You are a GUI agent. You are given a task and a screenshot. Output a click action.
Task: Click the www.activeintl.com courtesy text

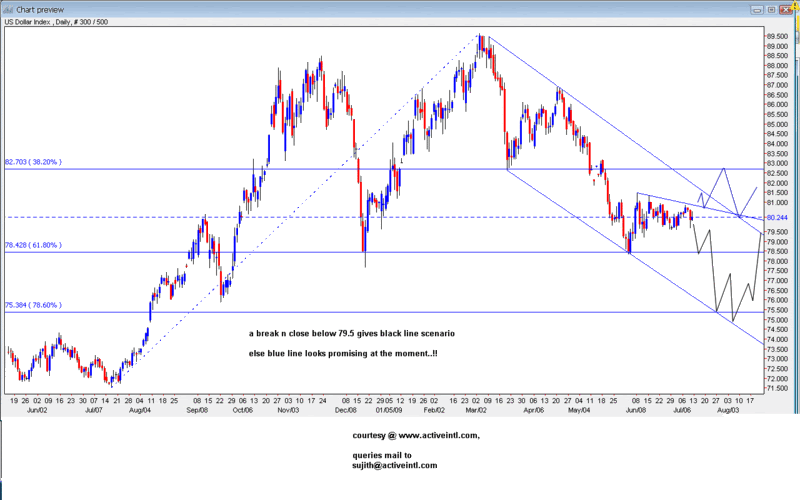(415, 436)
